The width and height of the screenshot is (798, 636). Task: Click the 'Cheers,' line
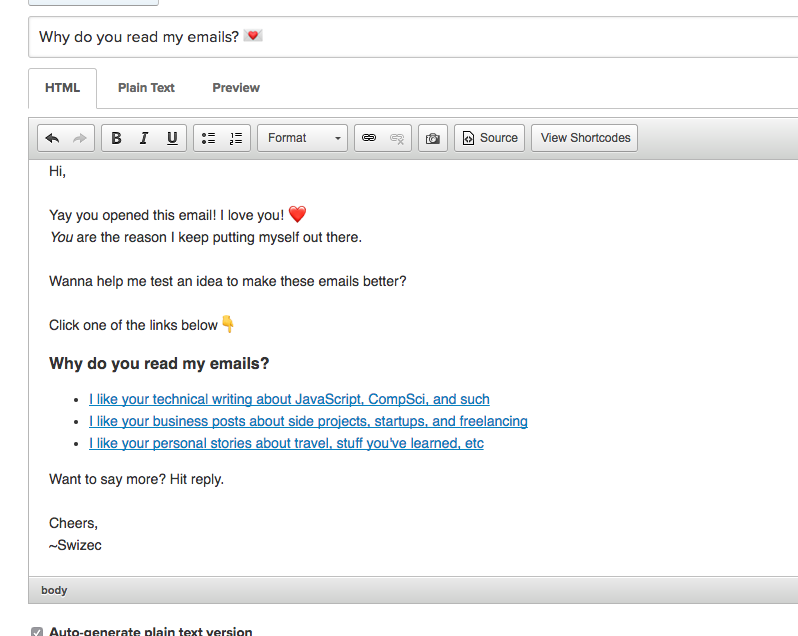[73, 524]
